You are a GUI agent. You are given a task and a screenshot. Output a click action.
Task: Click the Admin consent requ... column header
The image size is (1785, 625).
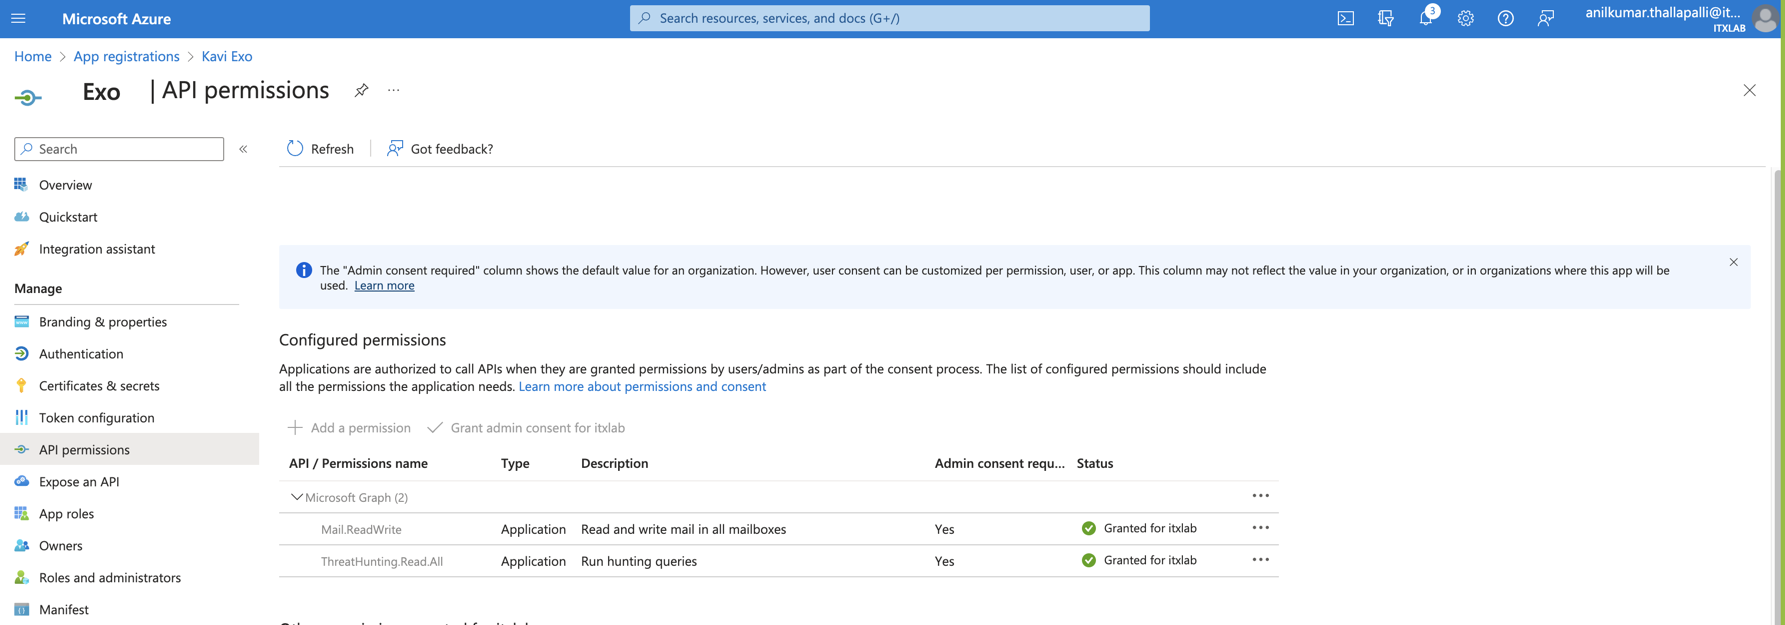pos(1000,463)
